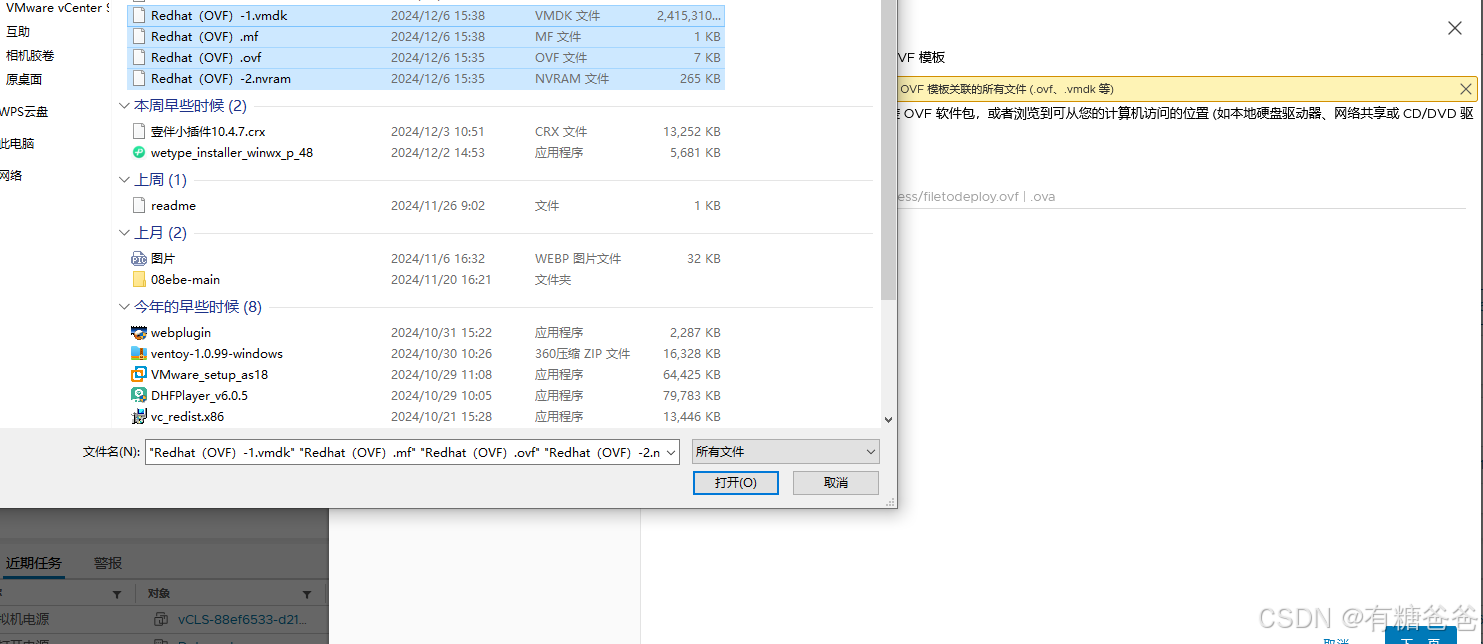Click the 79,783 KB size cell

(692, 396)
